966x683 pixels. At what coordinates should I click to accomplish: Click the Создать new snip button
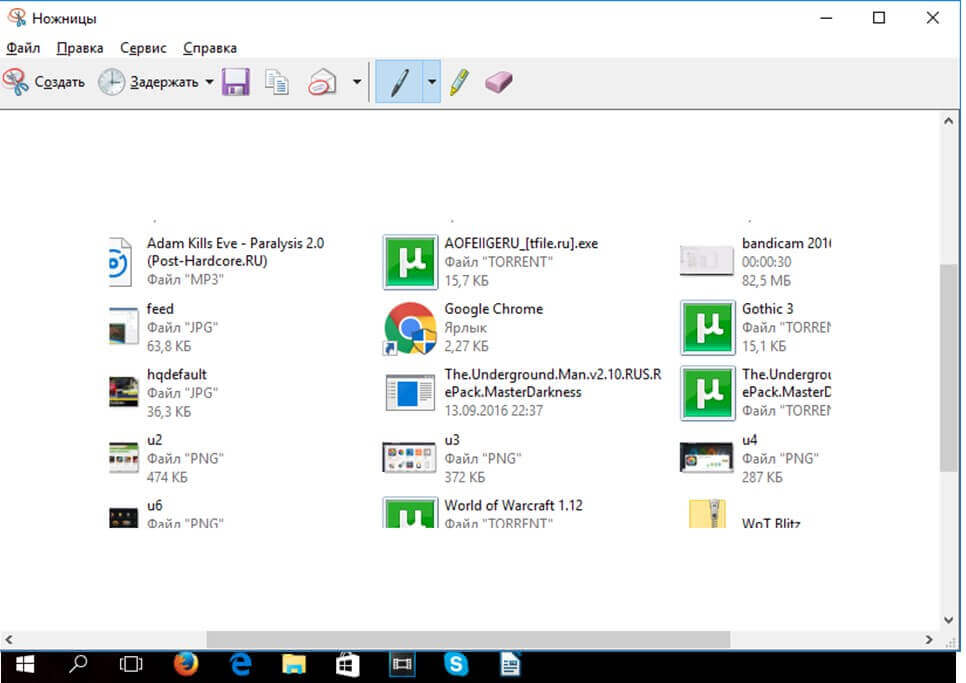tap(45, 82)
